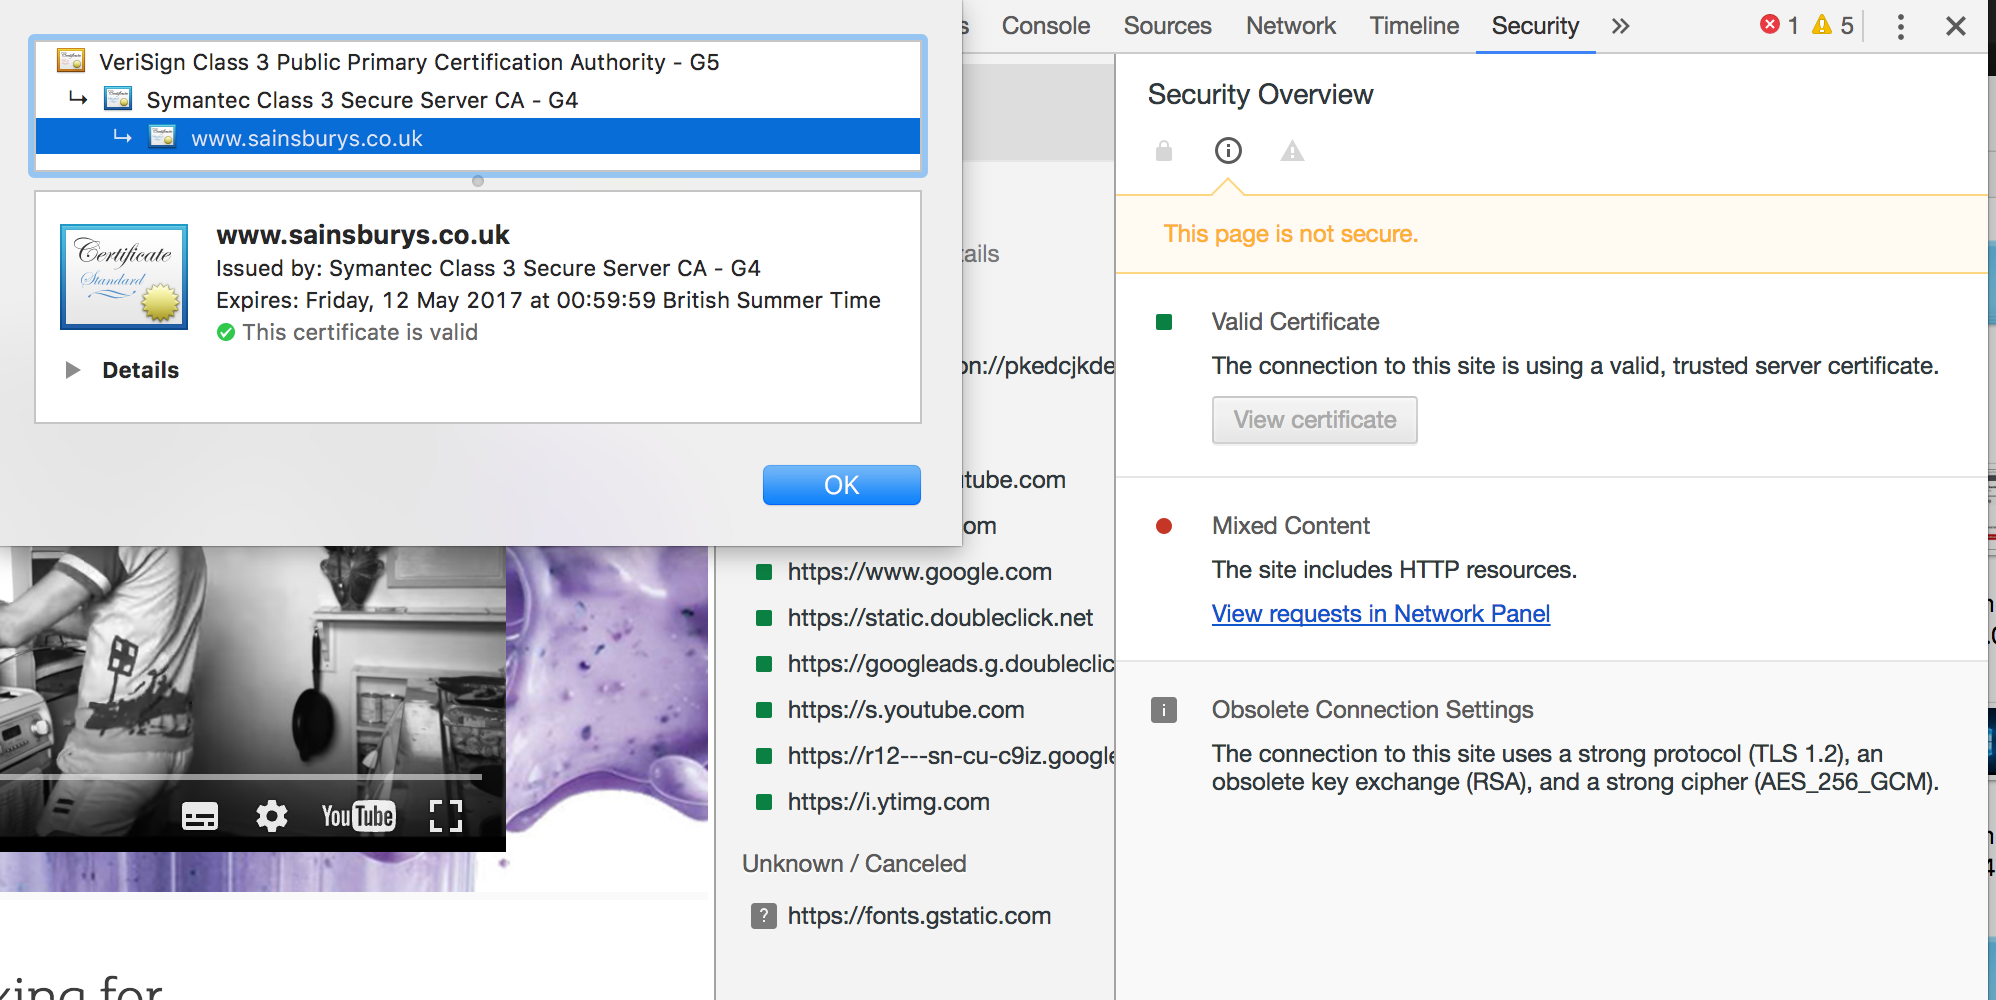
Task: Select https://static.doubleclick.net origin
Action: tap(940, 618)
